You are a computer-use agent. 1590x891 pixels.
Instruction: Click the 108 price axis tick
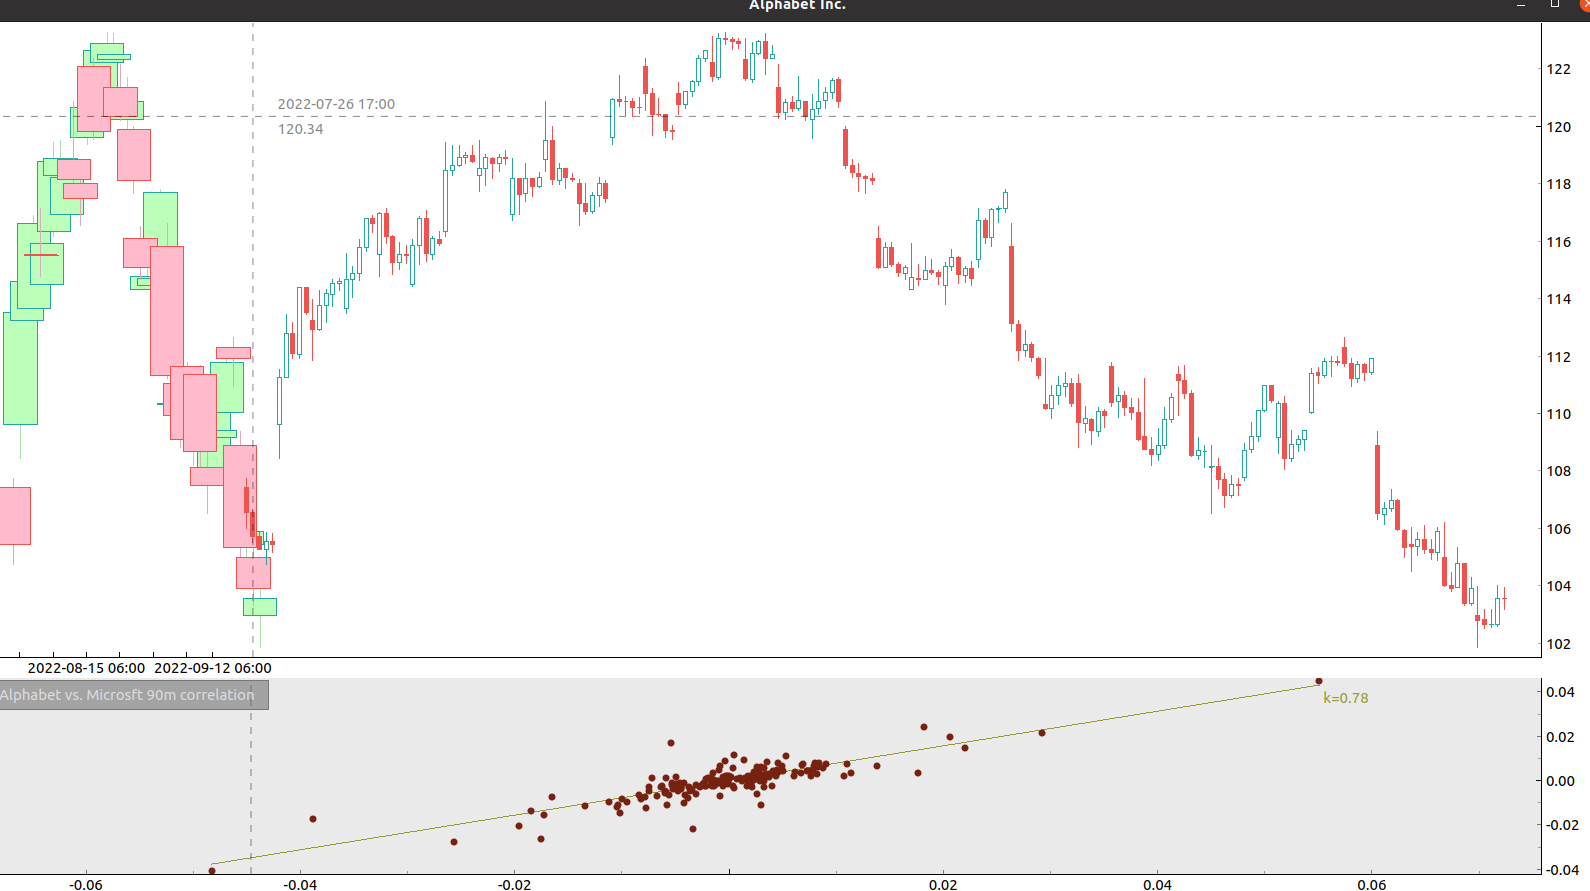pos(1558,471)
